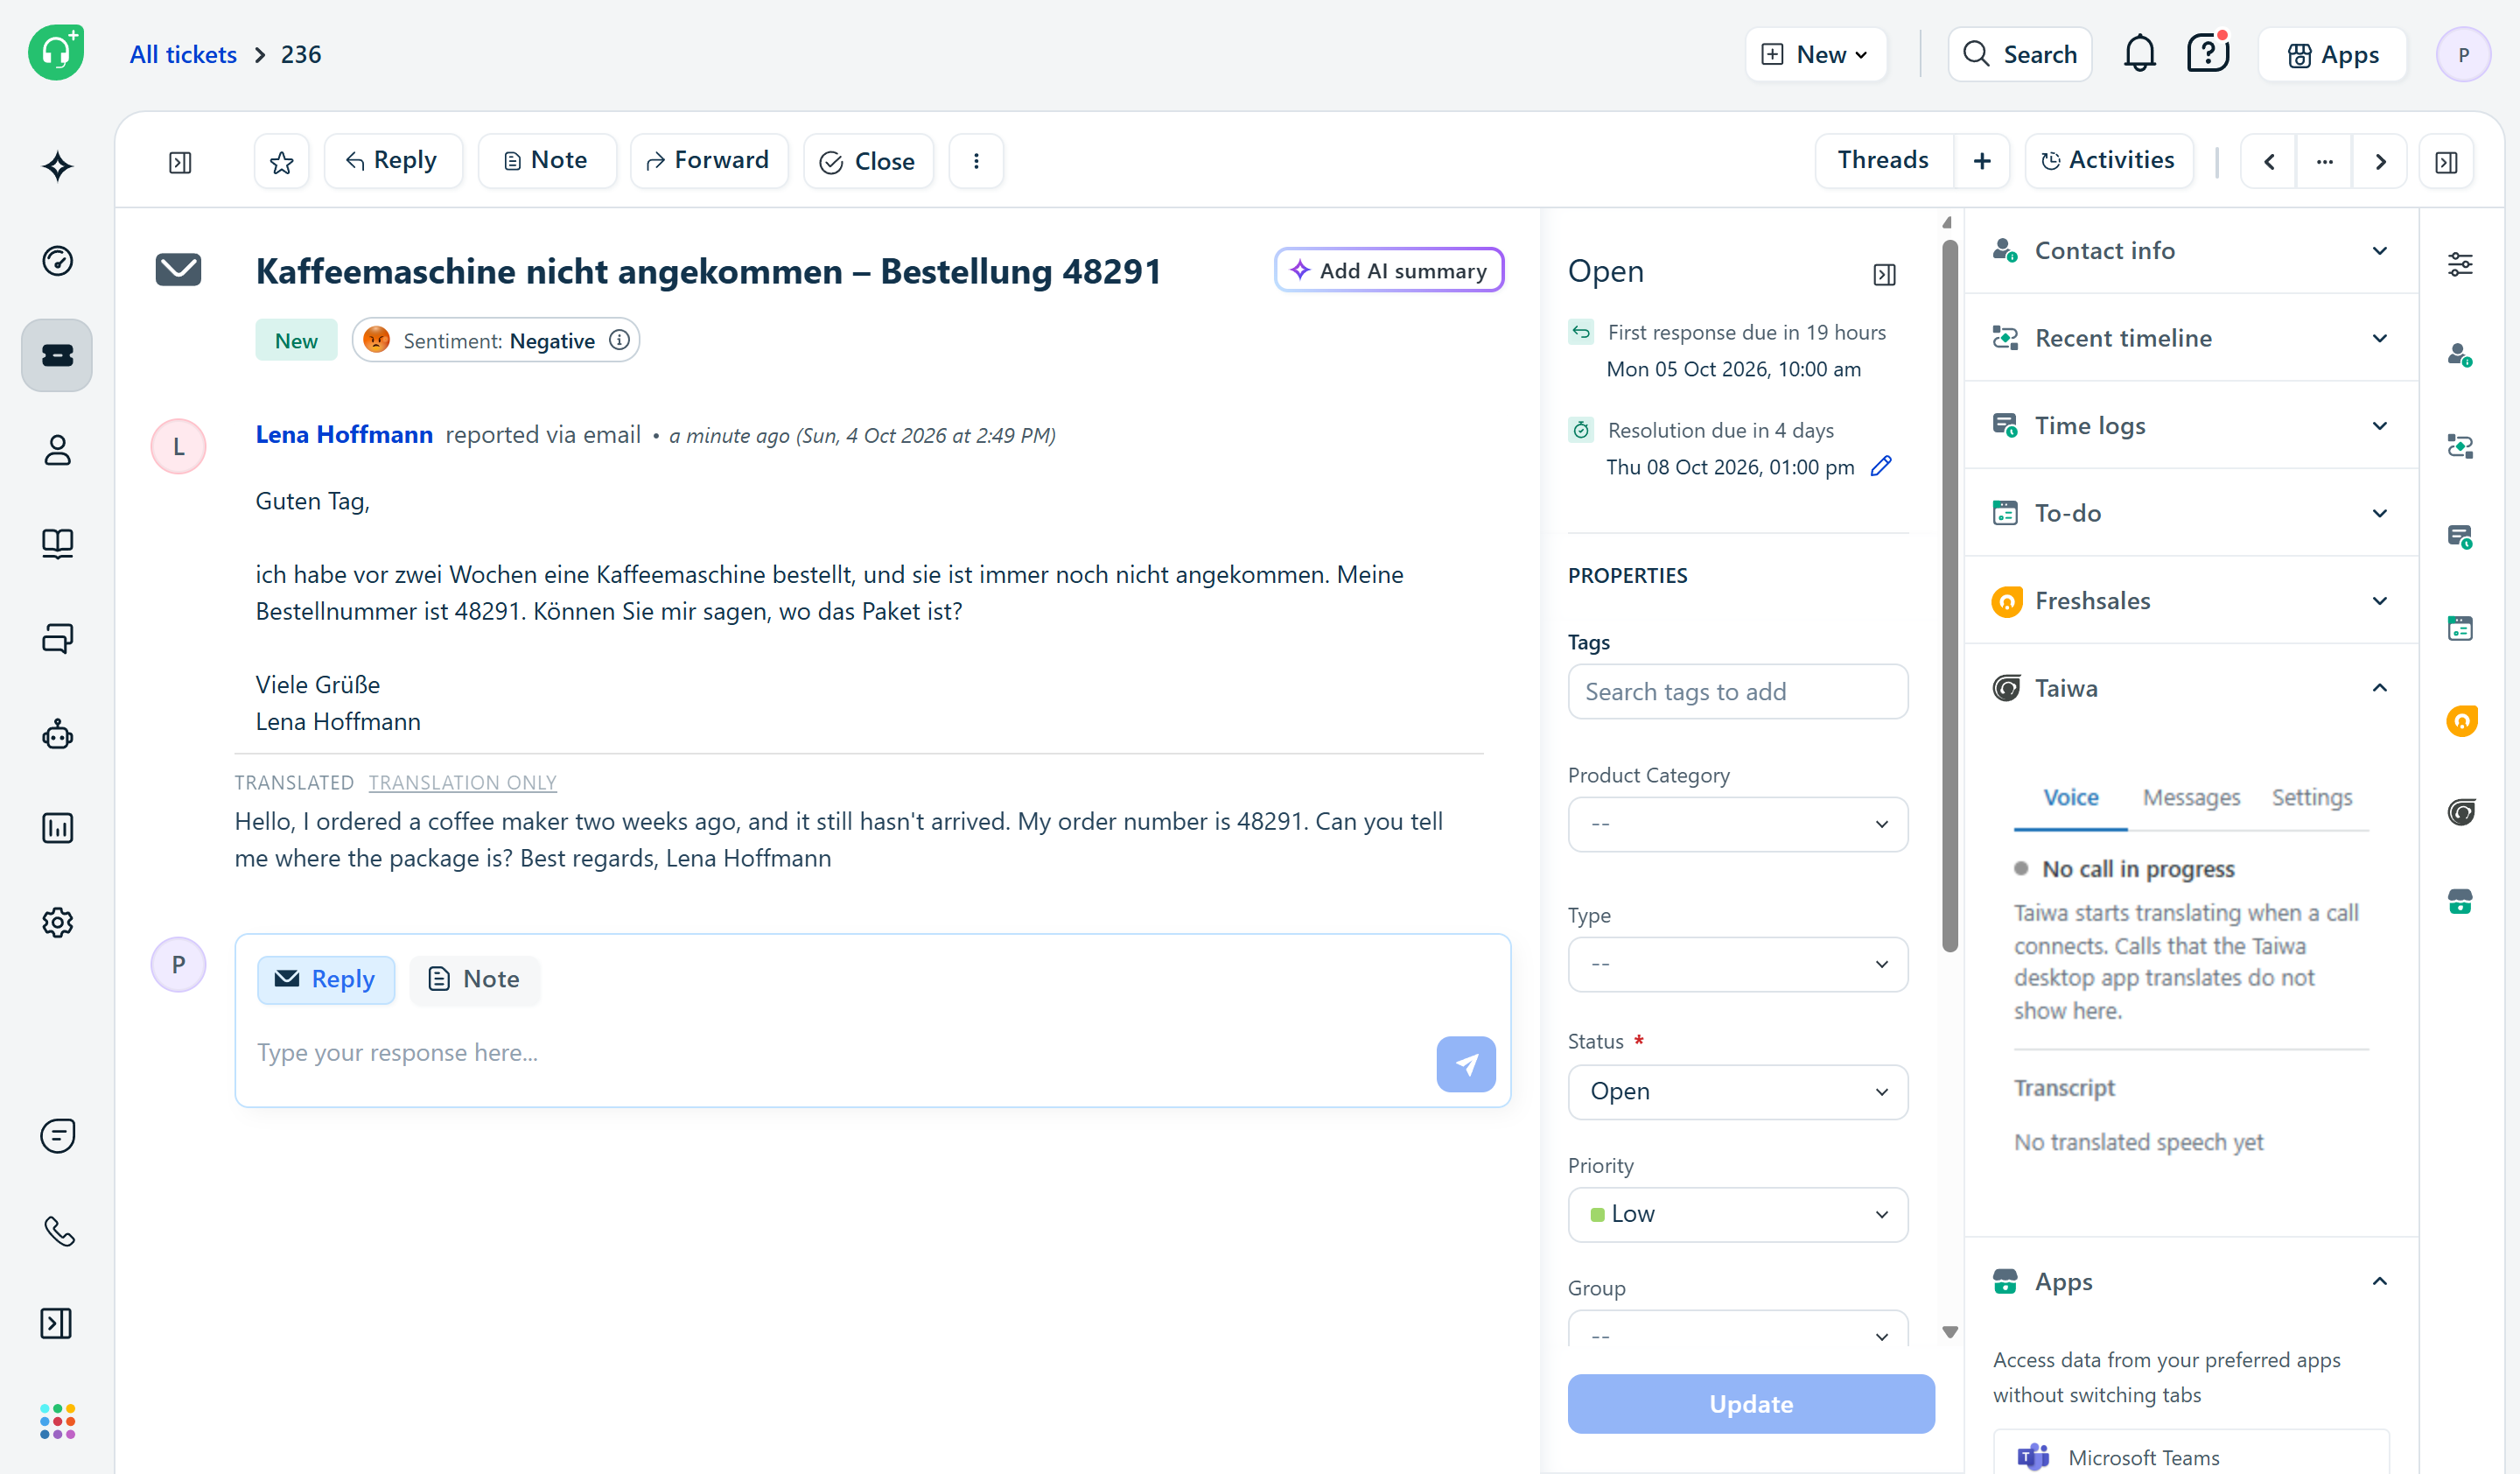
Task: Click the filter sliders icon in right rail
Action: coord(2460,264)
